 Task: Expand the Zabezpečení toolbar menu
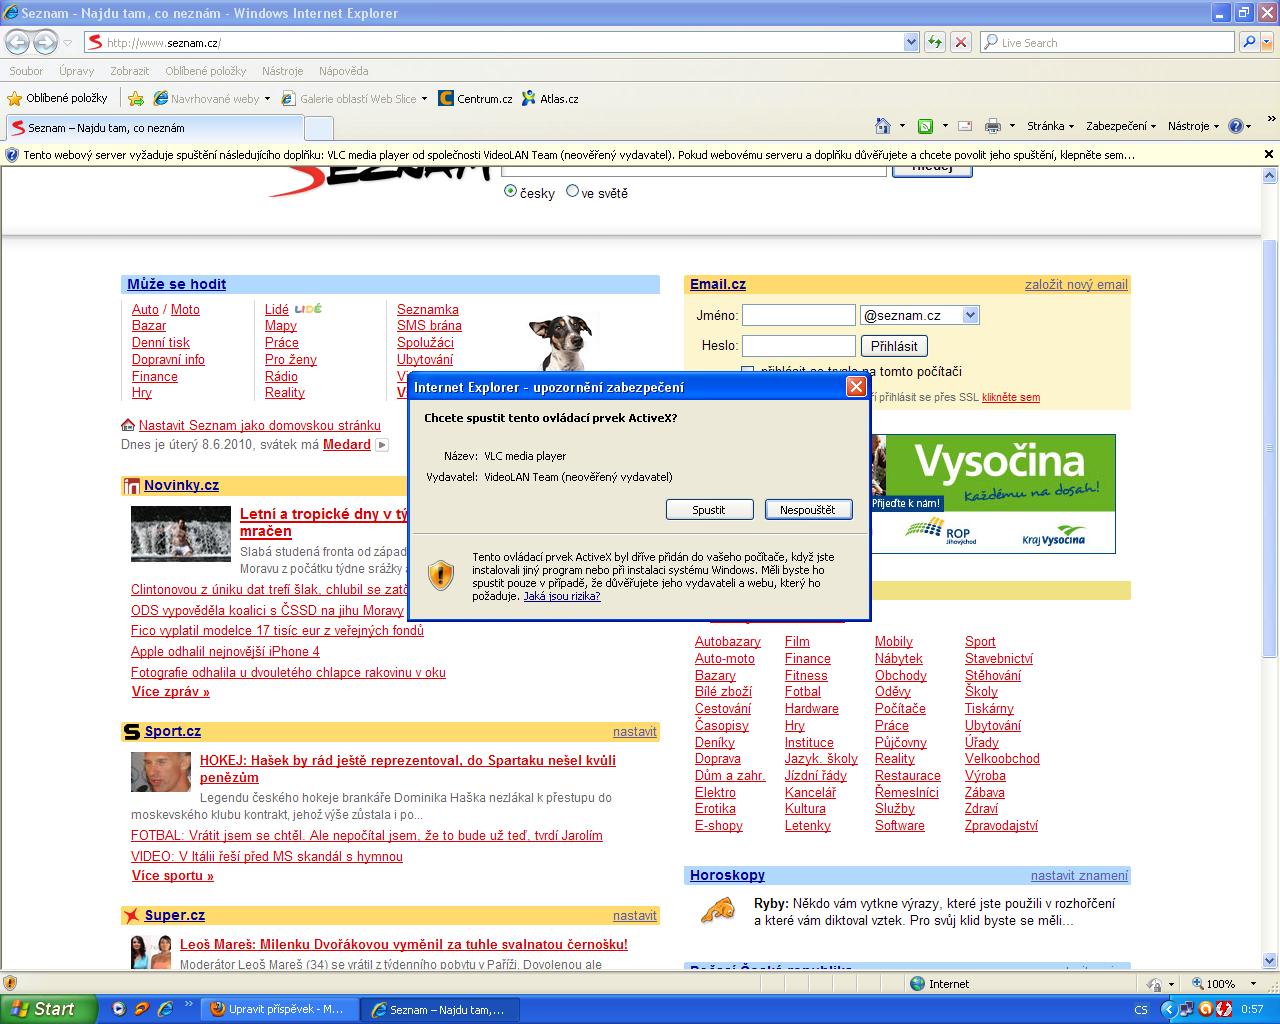(x=1121, y=126)
